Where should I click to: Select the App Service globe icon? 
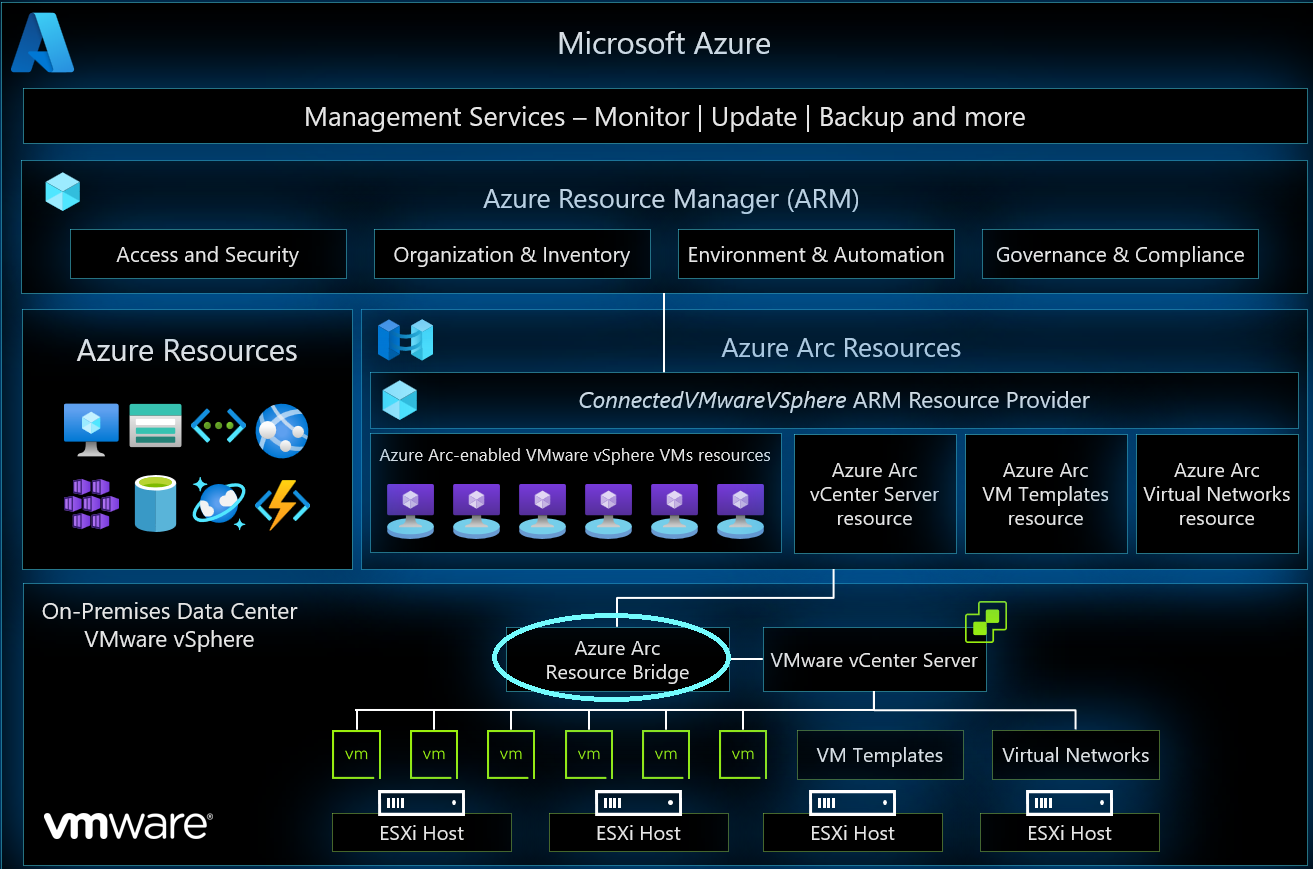282,431
